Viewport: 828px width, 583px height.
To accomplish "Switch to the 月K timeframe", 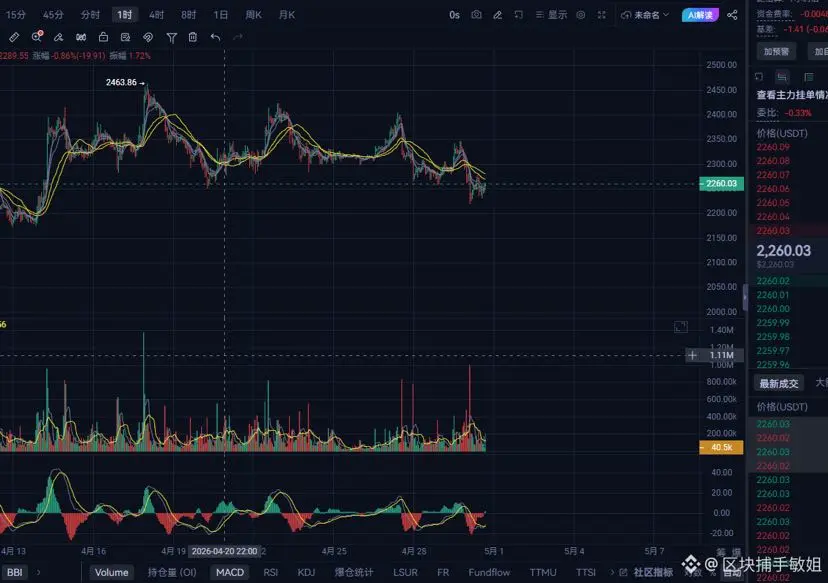I will tap(287, 15).
